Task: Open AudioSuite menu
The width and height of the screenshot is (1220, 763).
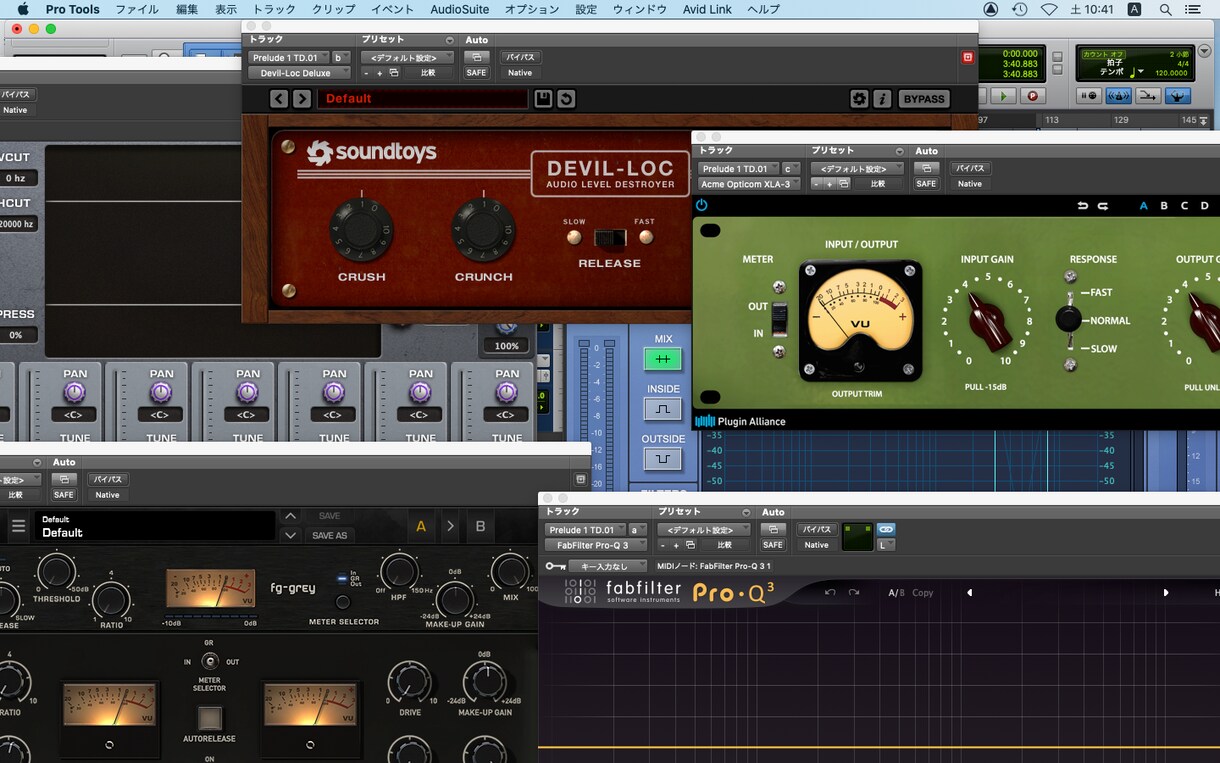Action: point(460,9)
